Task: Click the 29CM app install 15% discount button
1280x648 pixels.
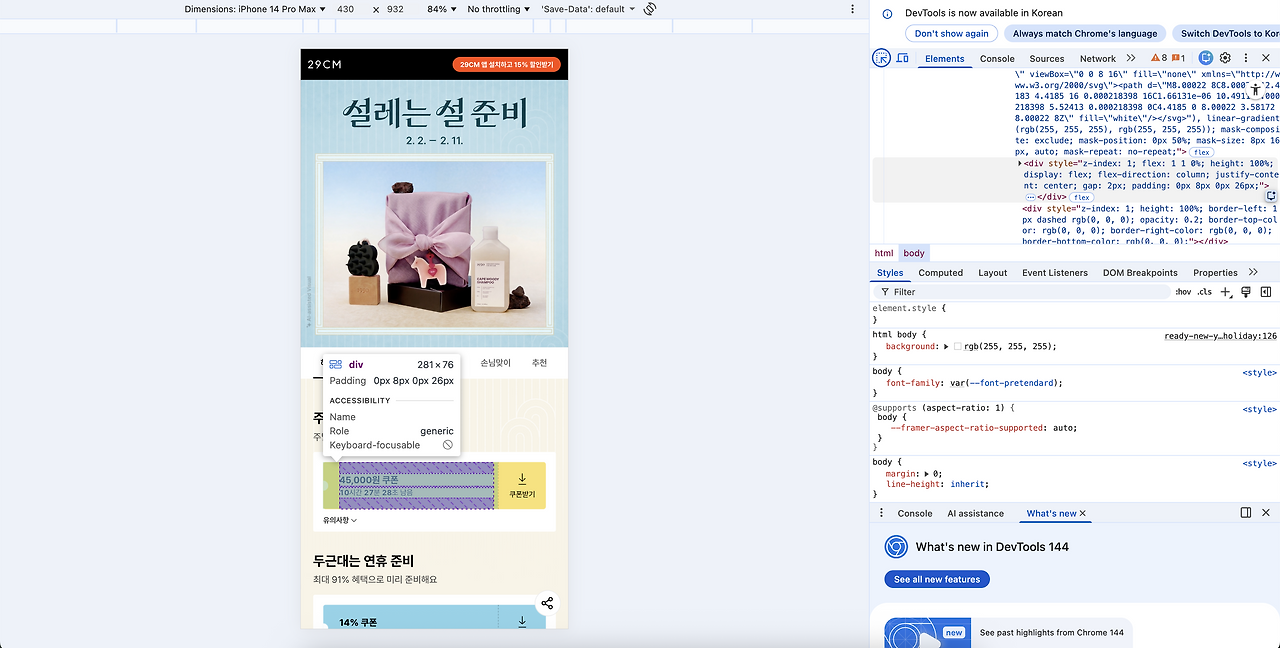Action: click(506, 64)
